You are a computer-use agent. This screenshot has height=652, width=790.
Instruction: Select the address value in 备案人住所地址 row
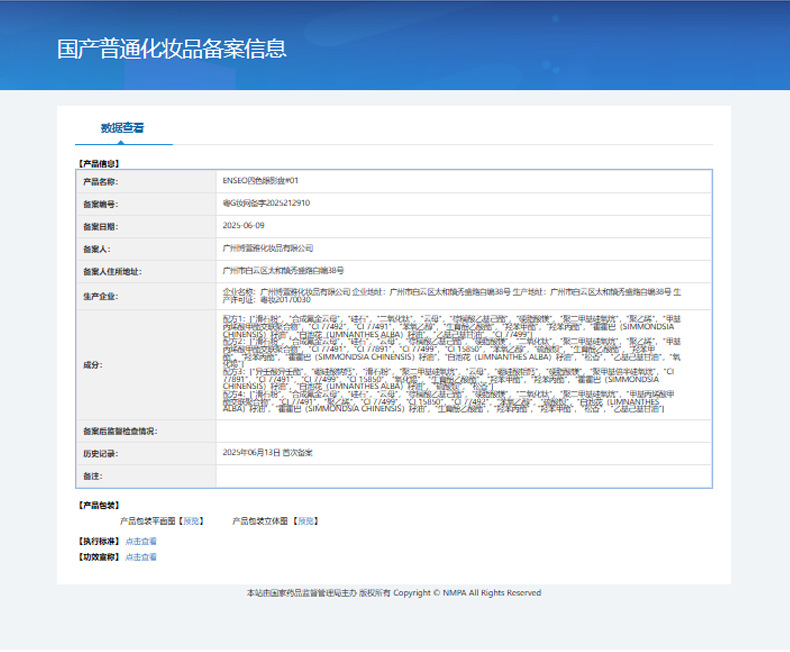283,271
